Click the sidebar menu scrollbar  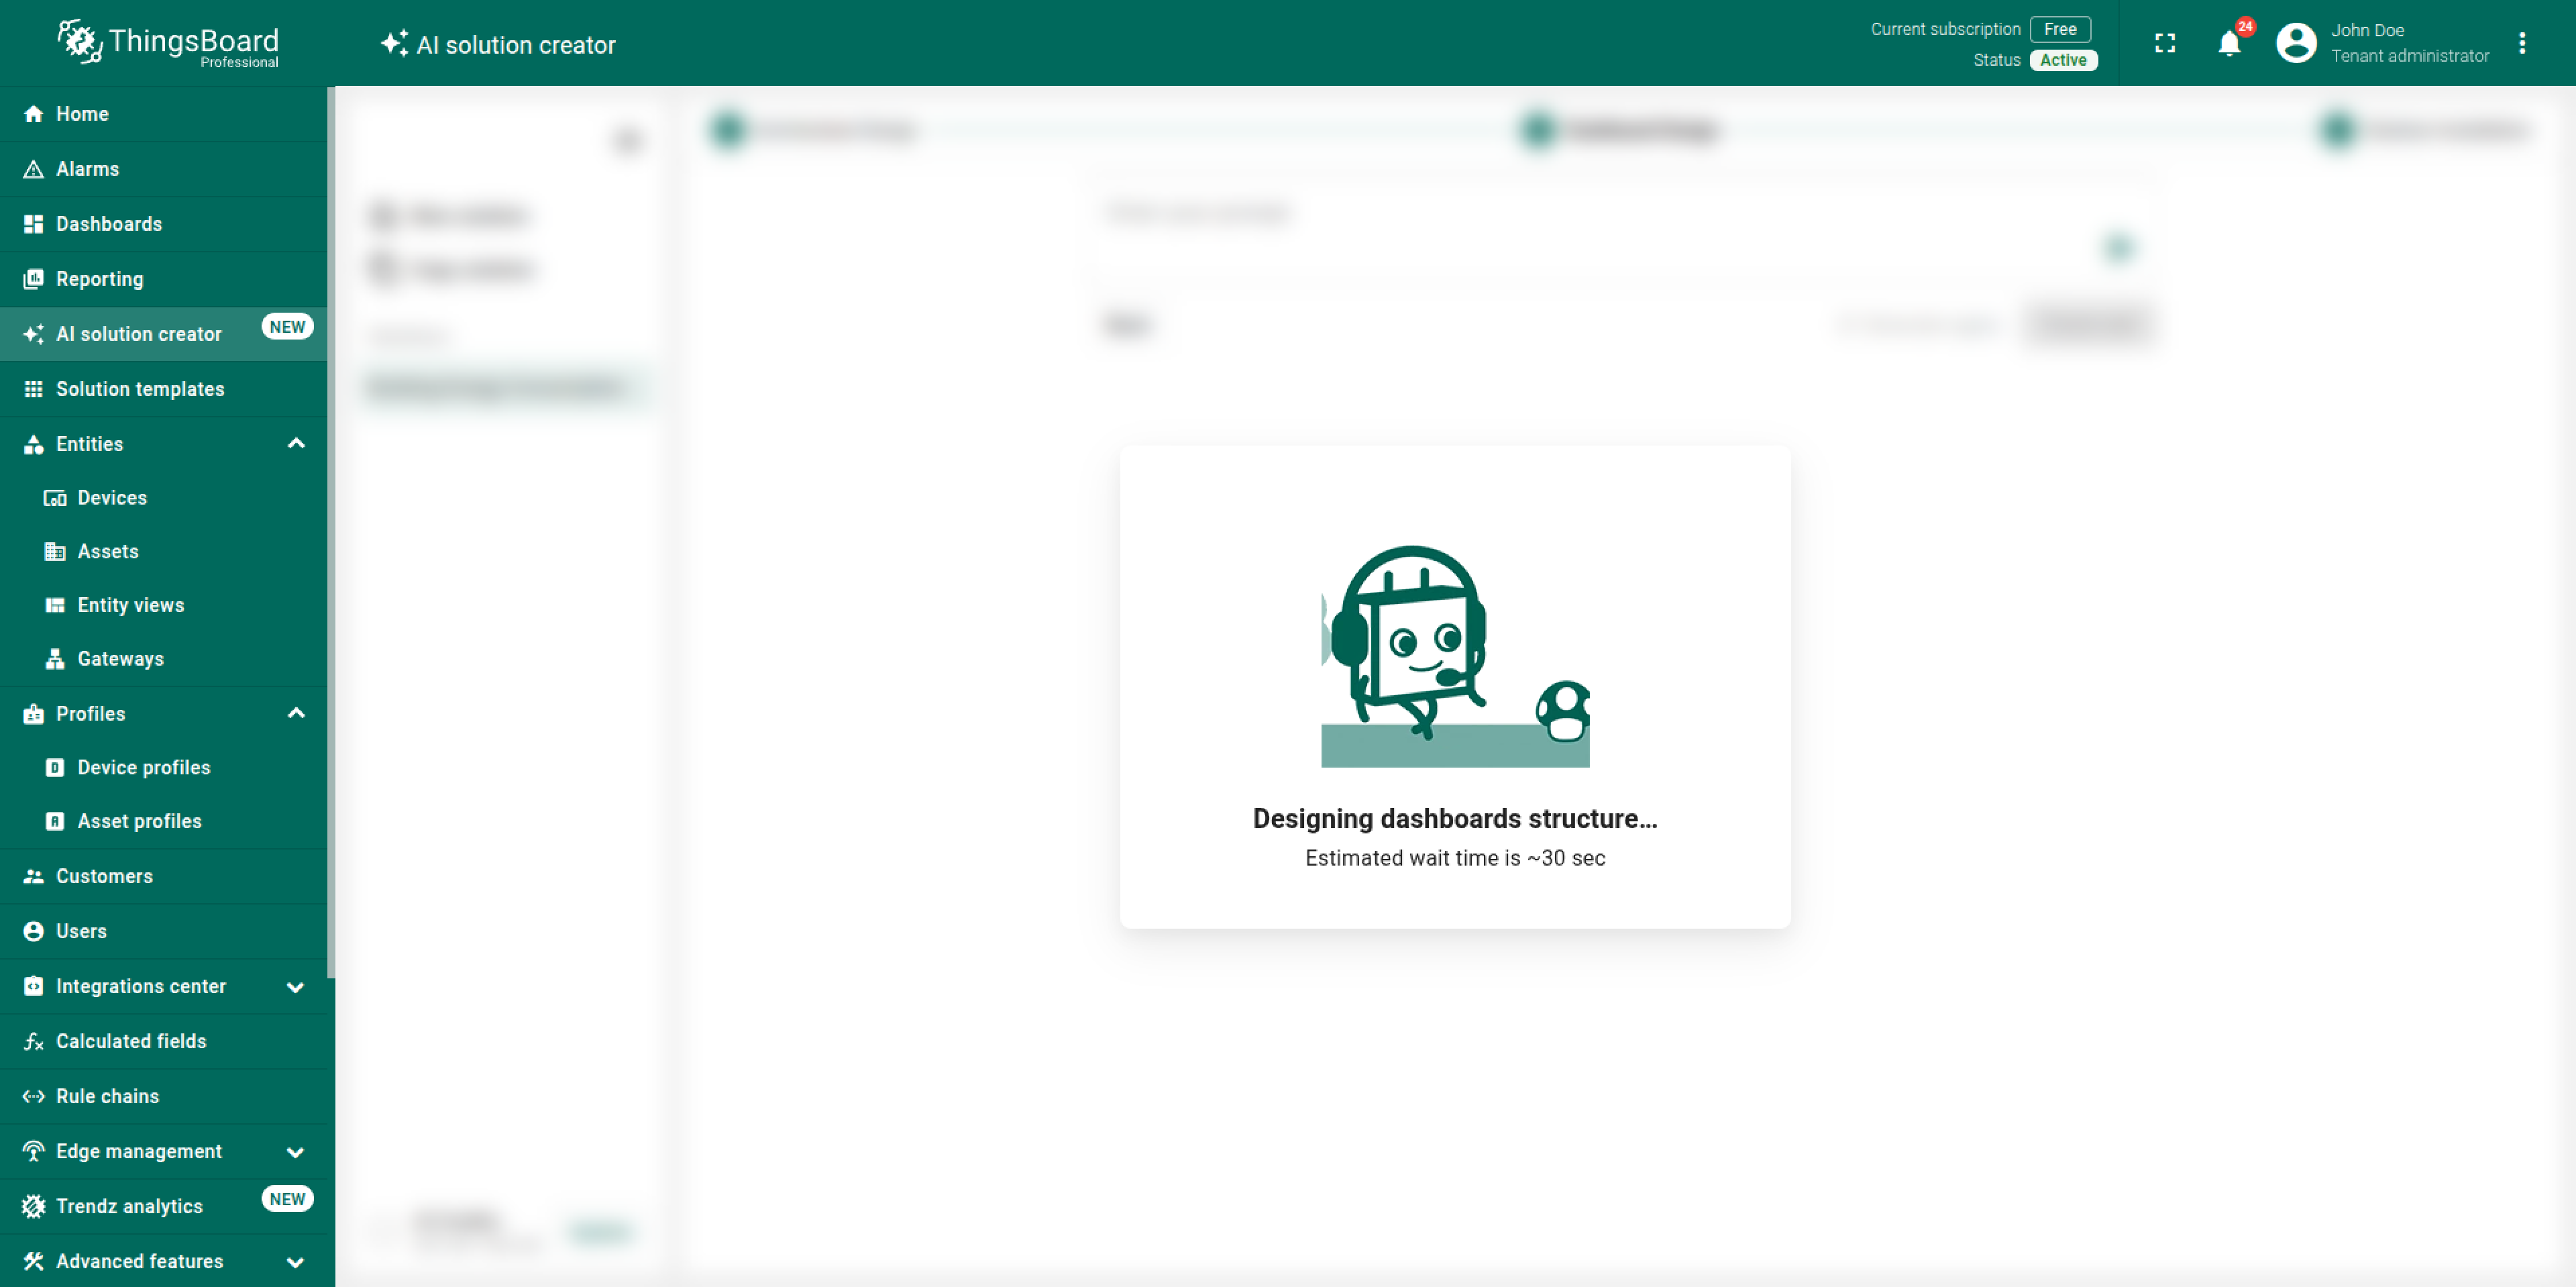click(x=331, y=530)
